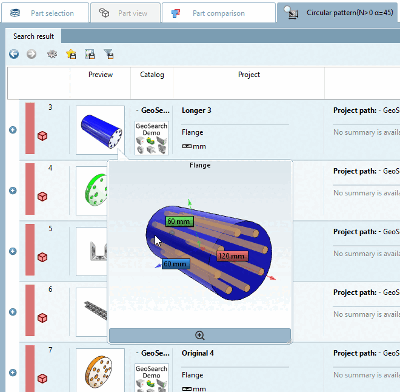The image size is (400, 392).
Task: Click the Longer 3 project name
Action: pyautogui.click(x=196, y=110)
